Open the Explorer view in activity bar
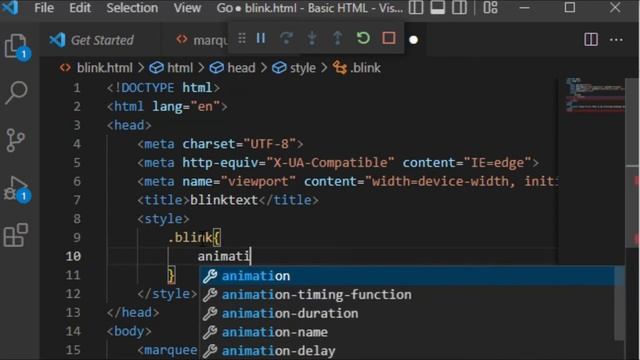The image size is (640, 360). point(17,47)
